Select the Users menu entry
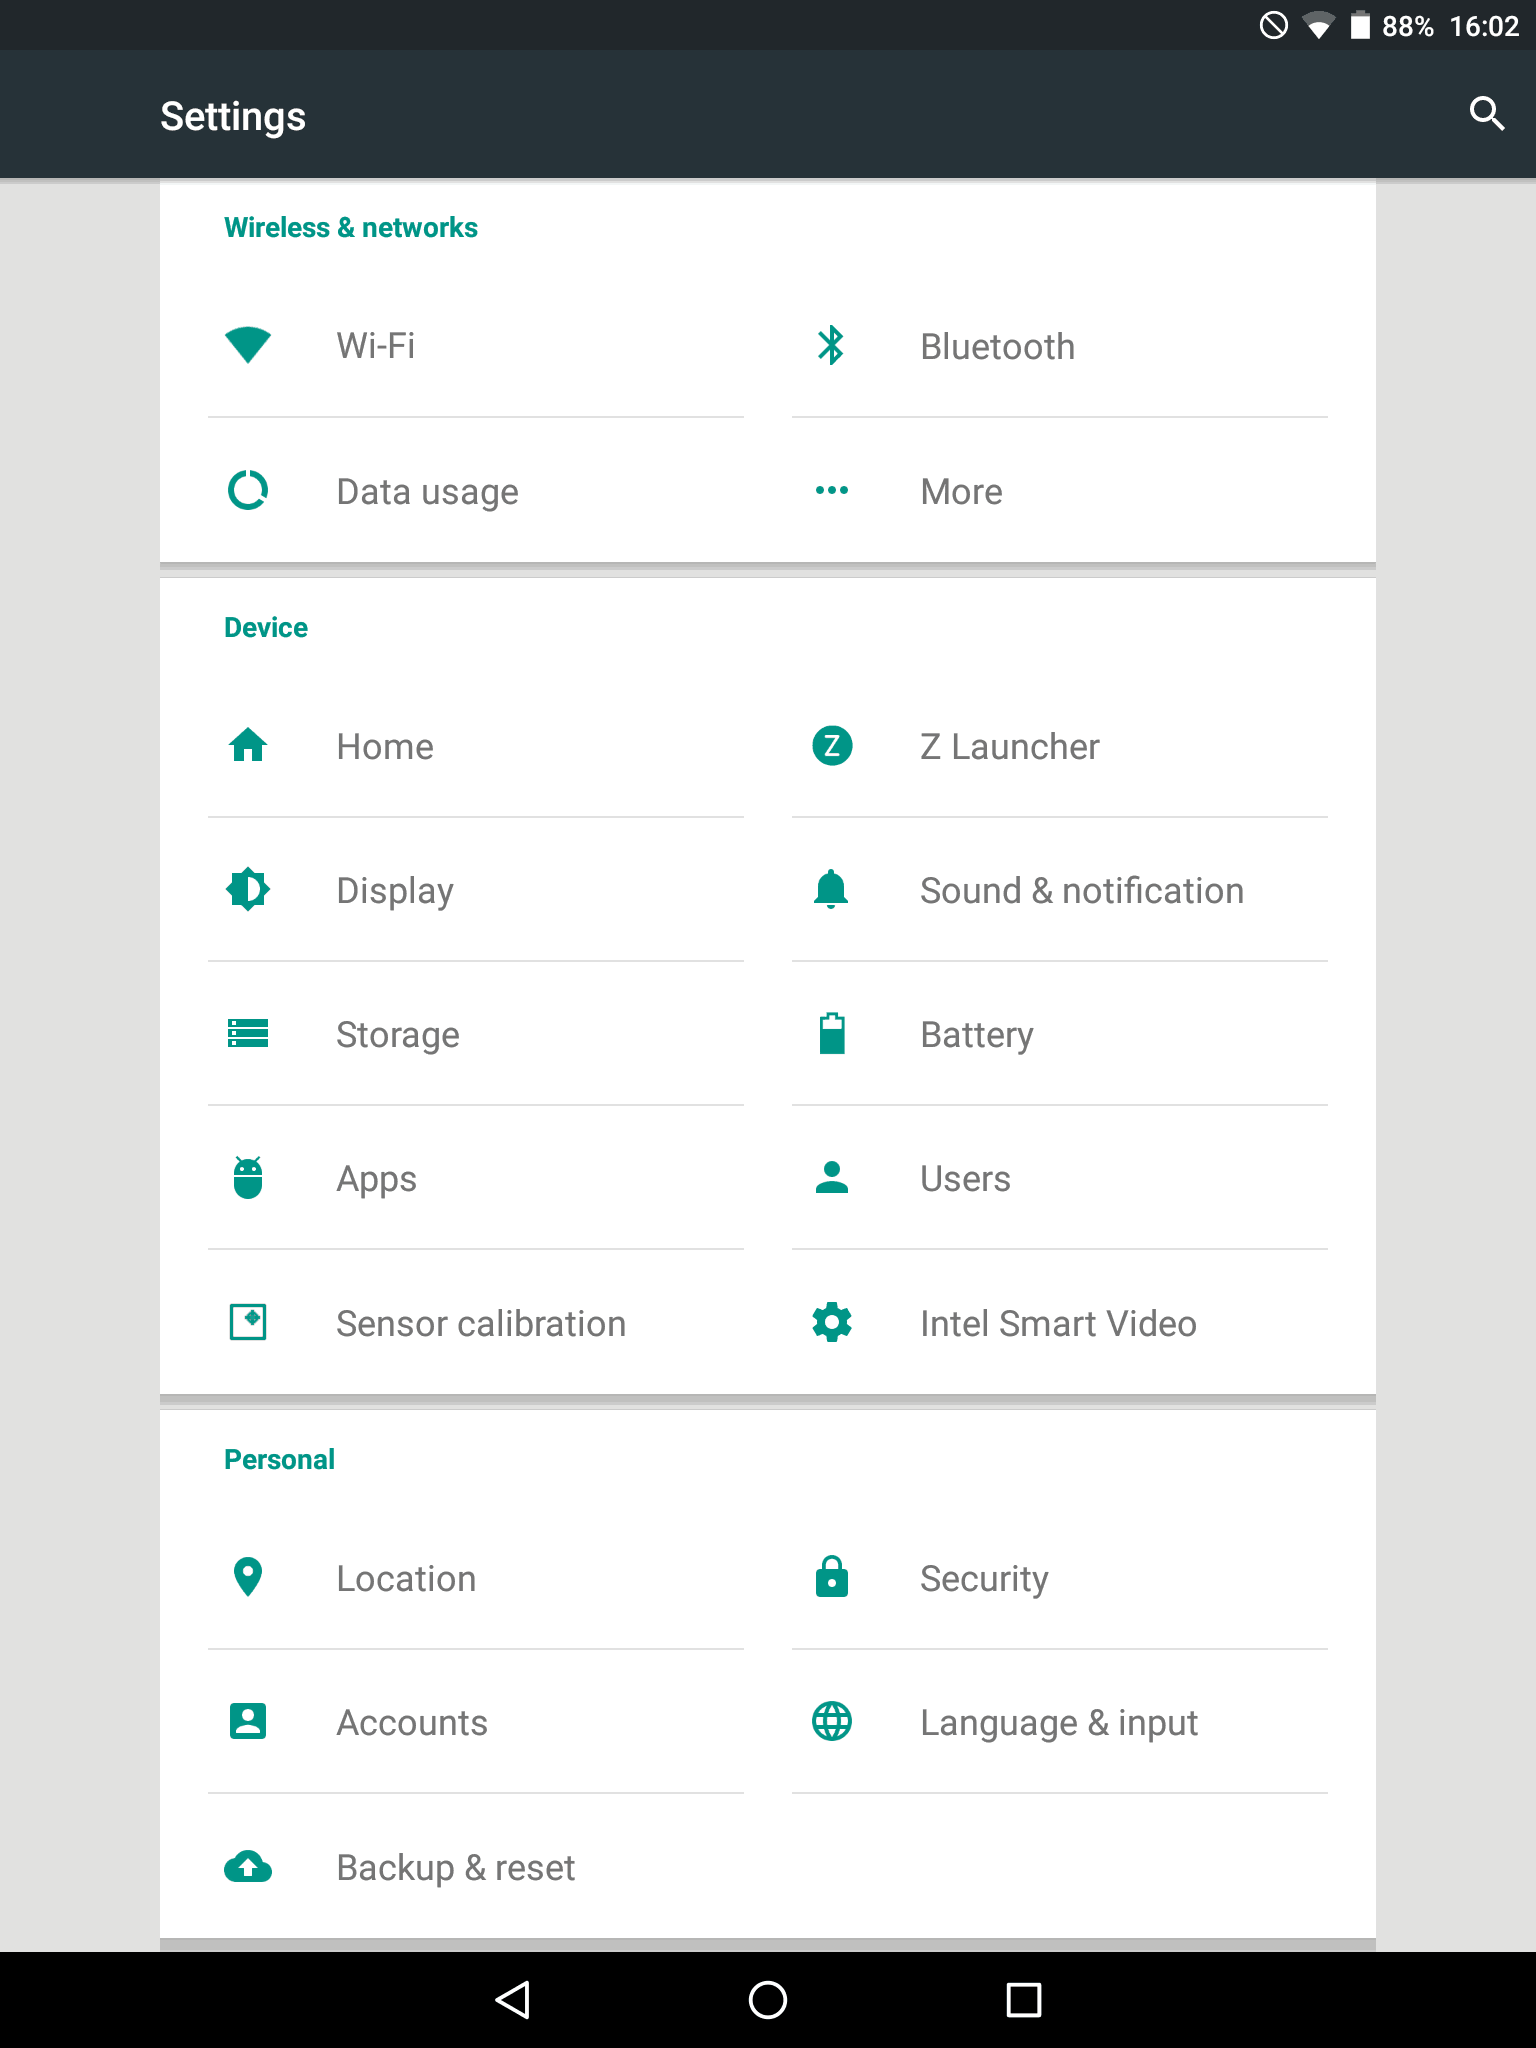 pyautogui.click(x=965, y=1179)
